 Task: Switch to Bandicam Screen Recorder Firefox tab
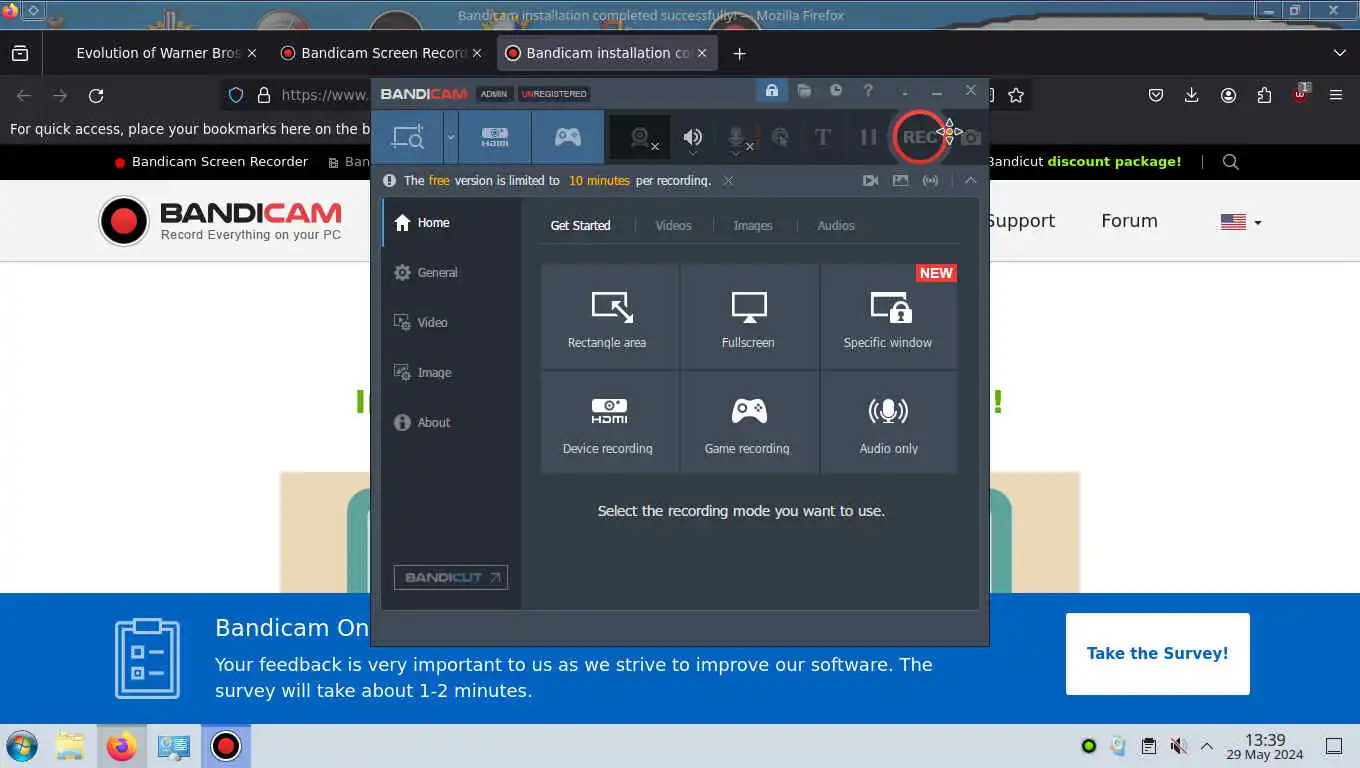[383, 53]
